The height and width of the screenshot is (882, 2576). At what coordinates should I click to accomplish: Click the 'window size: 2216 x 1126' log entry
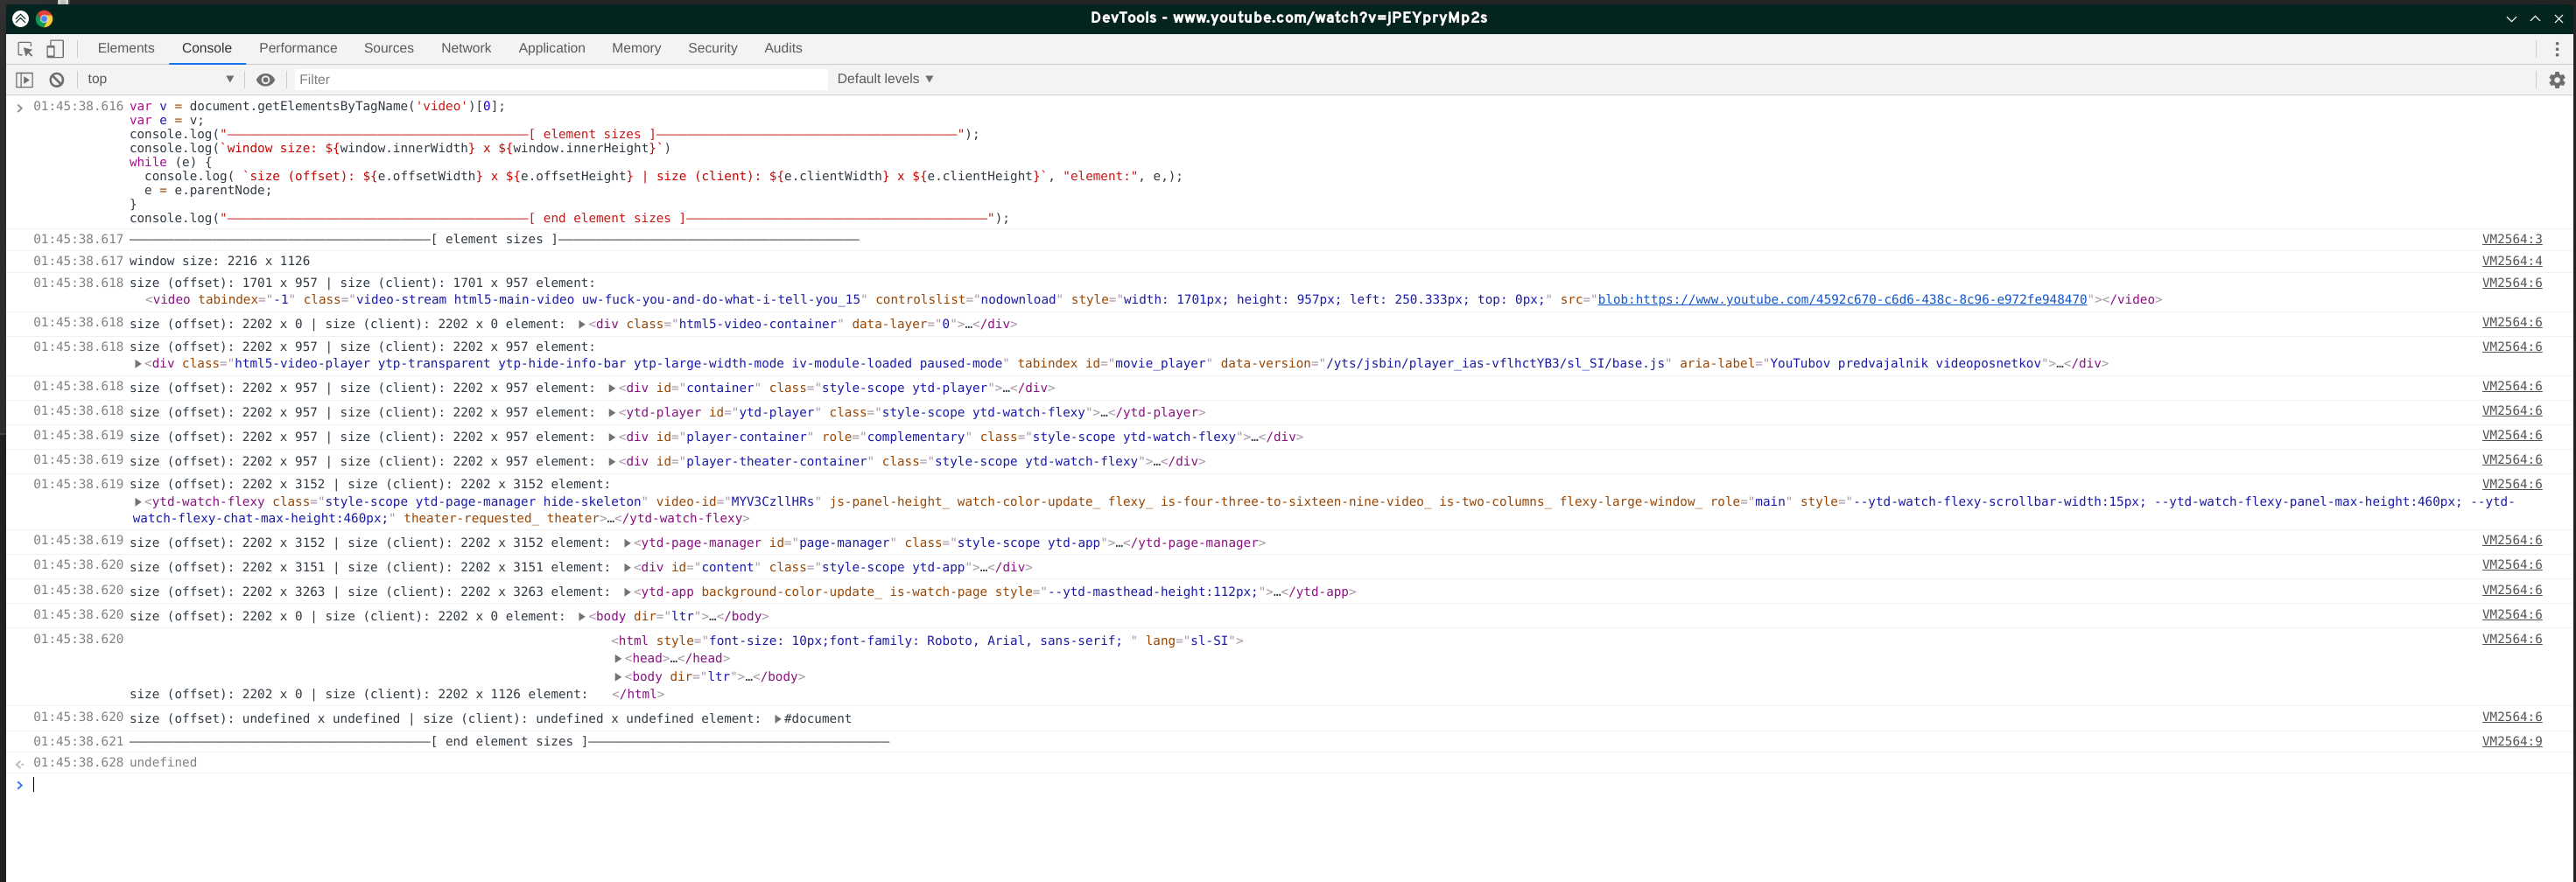click(x=219, y=261)
